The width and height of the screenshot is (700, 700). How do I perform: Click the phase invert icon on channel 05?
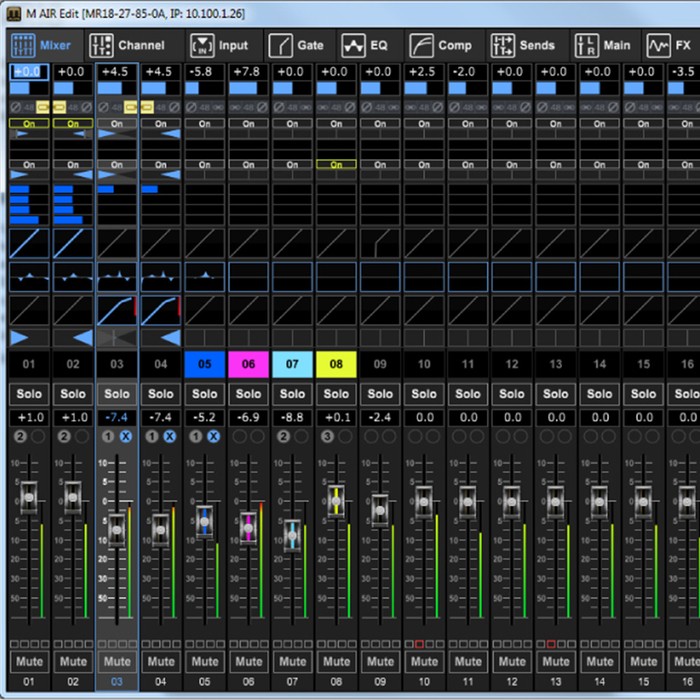click(x=191, y=107)
